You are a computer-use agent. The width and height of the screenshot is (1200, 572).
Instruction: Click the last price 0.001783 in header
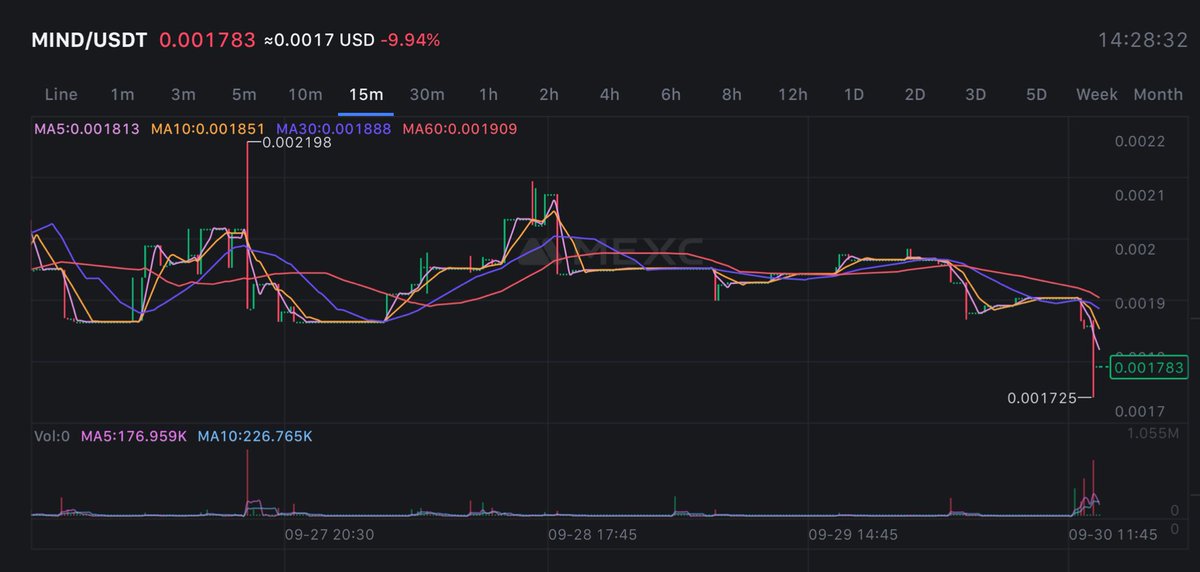coord(208,40)
